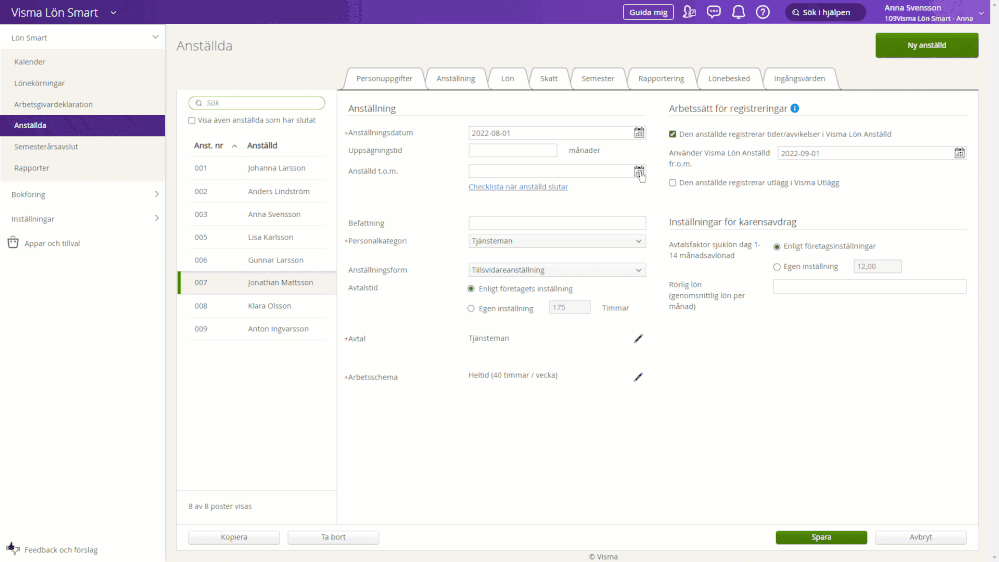Select Avtalstid Enligt företagets inställning

click(471, 289)
